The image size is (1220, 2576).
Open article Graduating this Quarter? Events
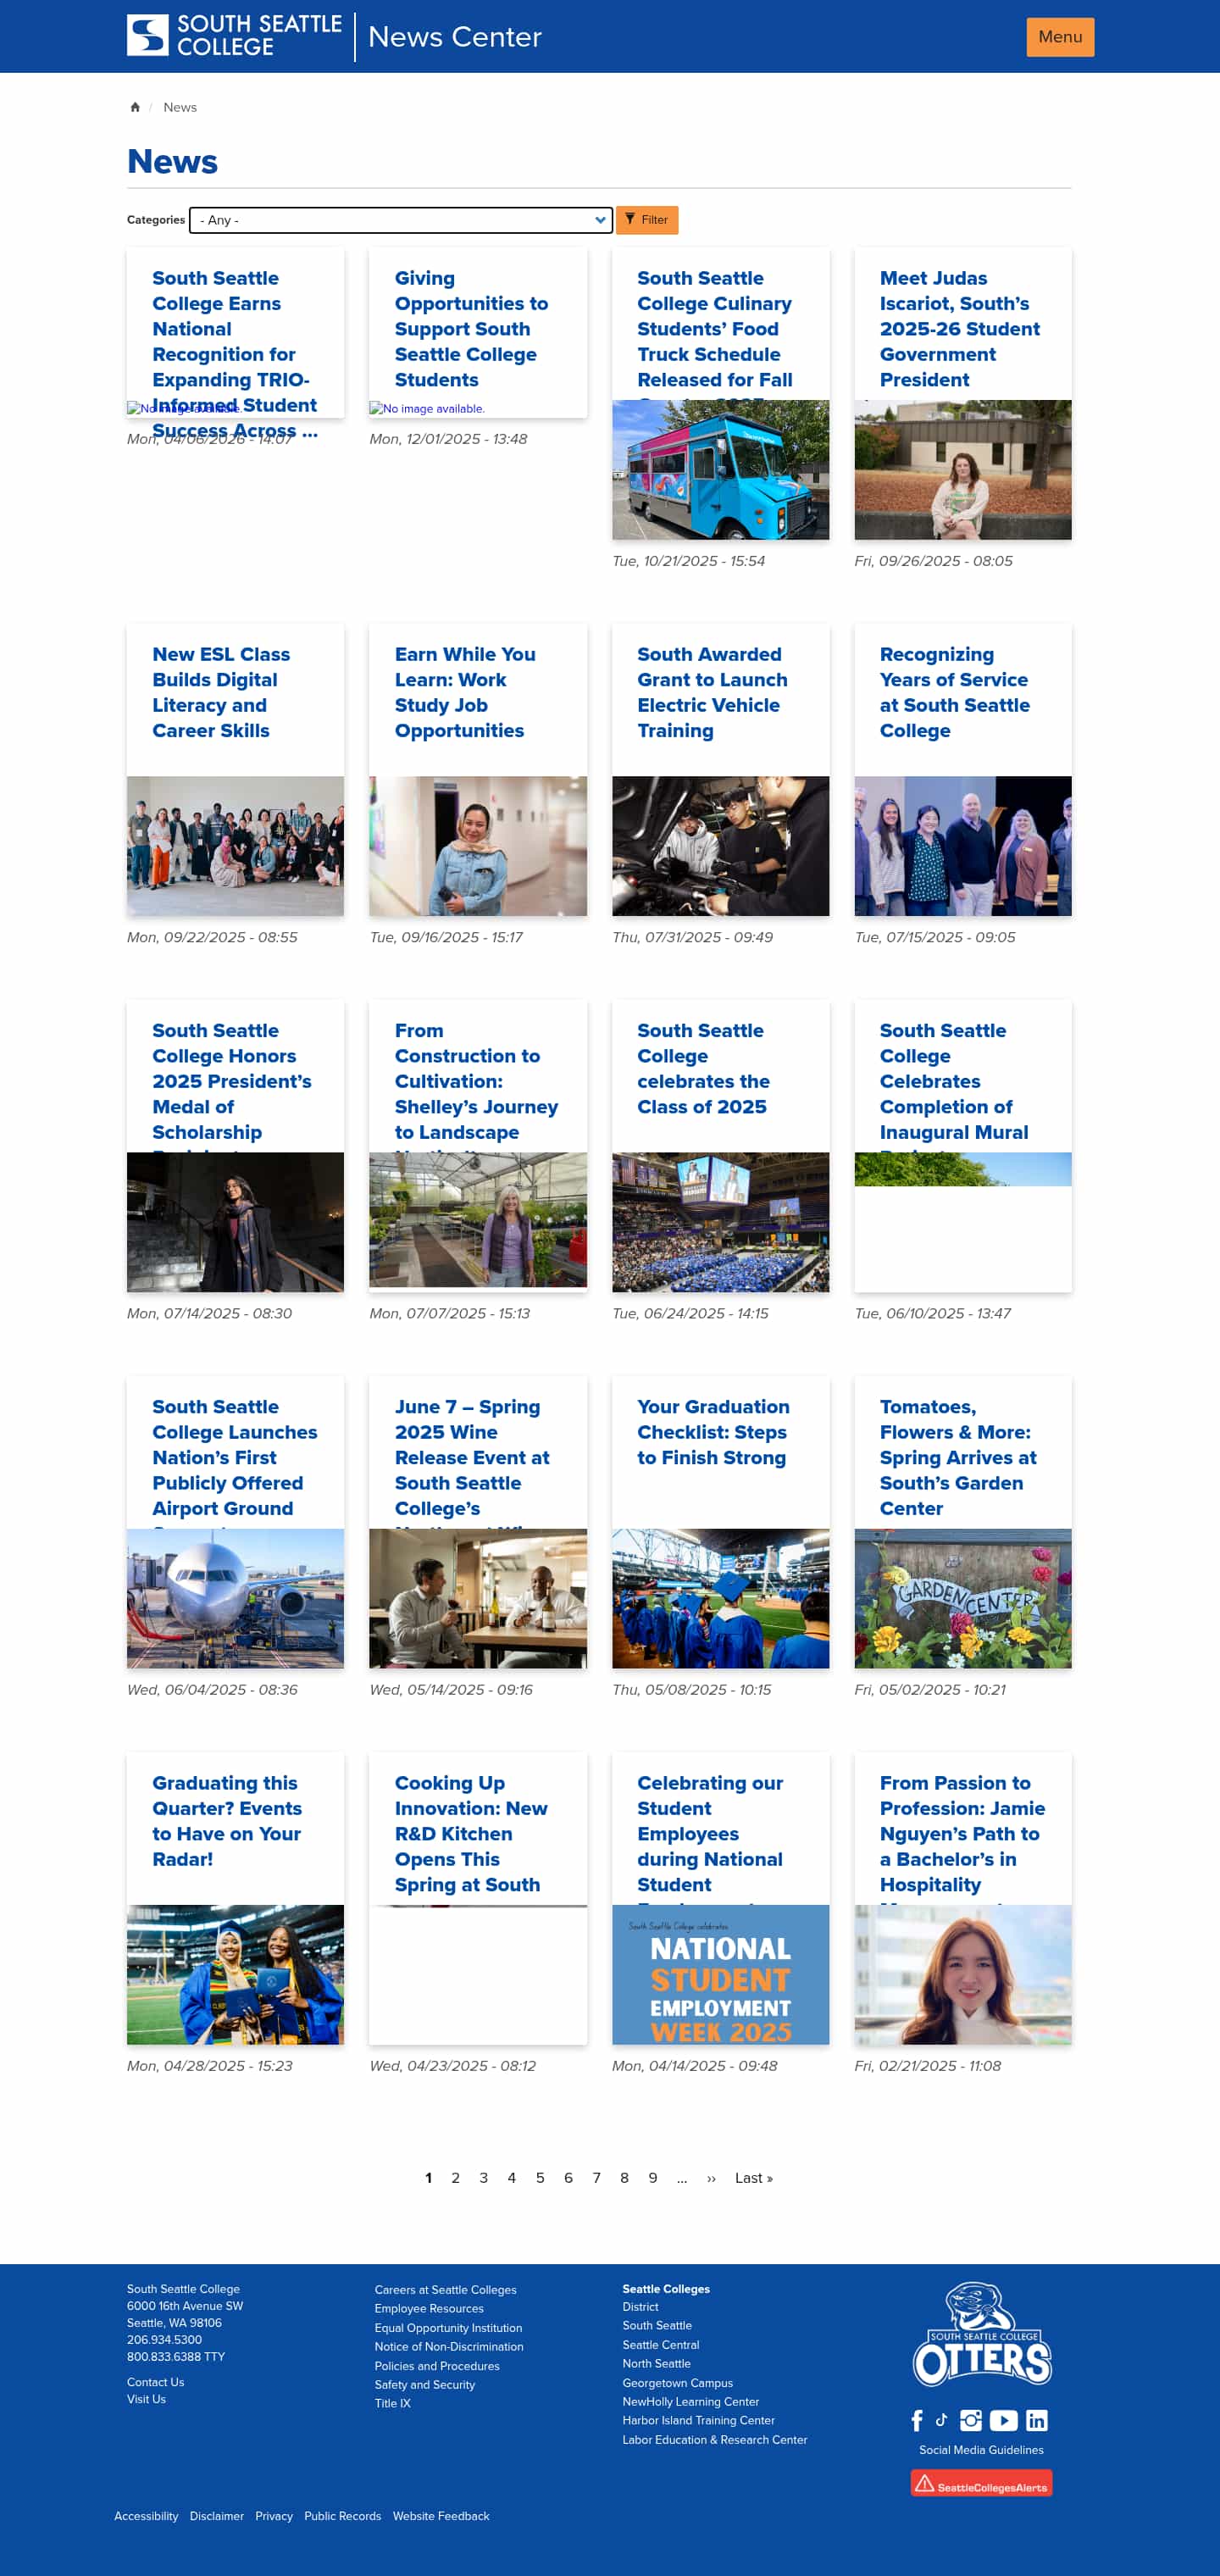(227, 1821)
